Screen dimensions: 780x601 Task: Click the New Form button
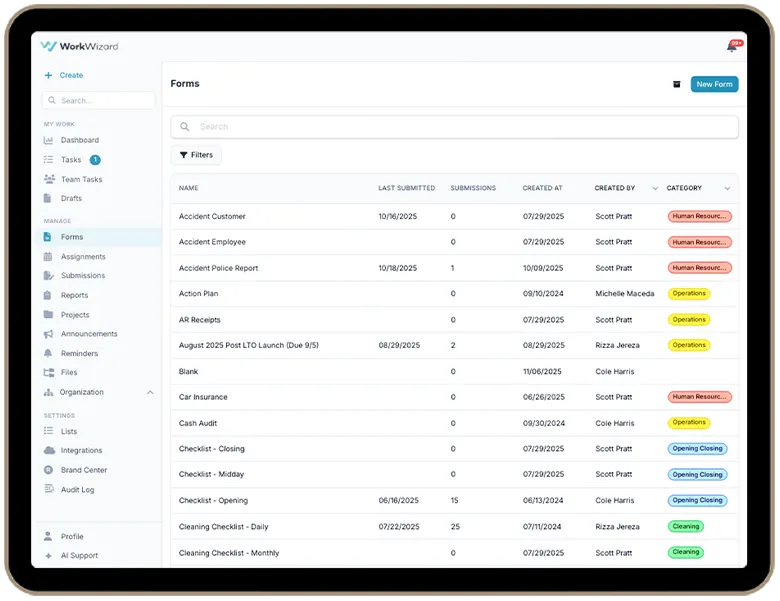[x=714, y=84]
